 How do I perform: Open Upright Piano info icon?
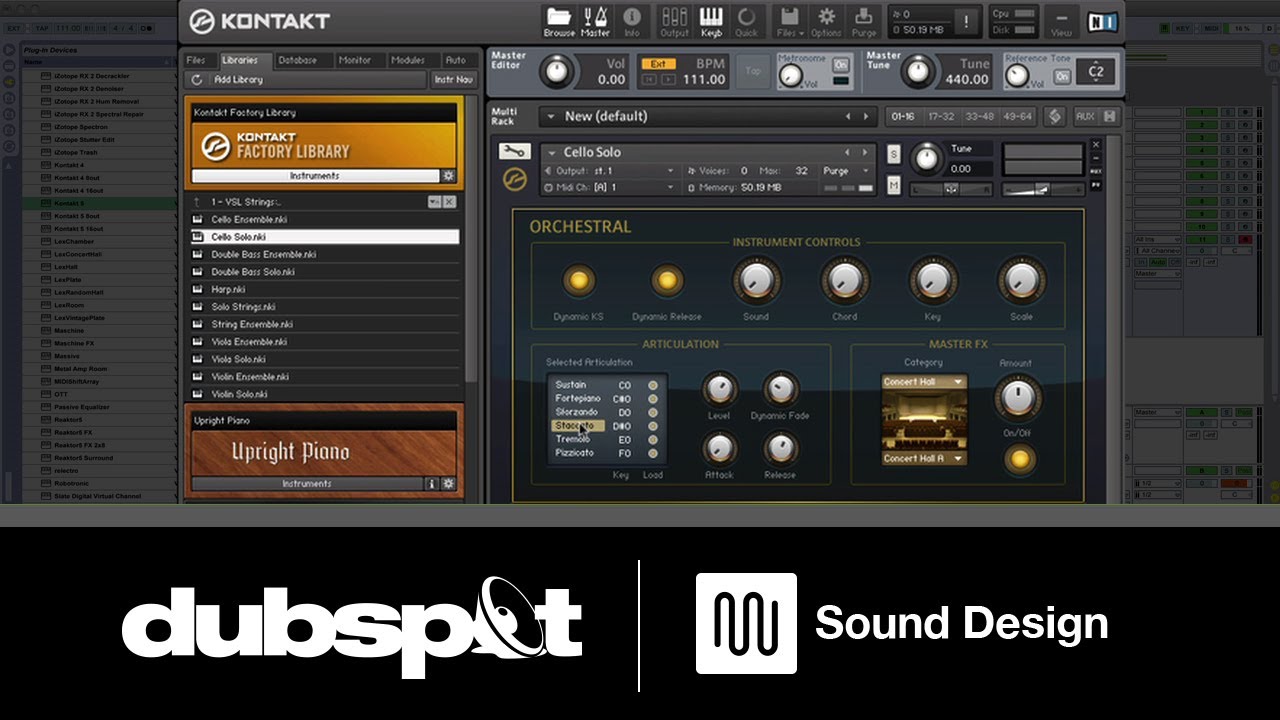pos(432,484)
